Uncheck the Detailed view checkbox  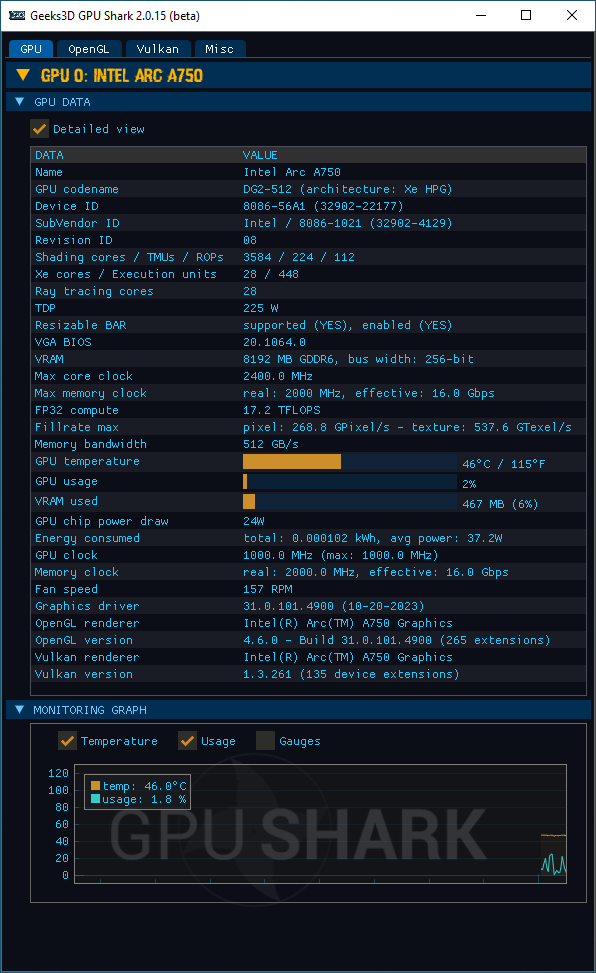39,129
